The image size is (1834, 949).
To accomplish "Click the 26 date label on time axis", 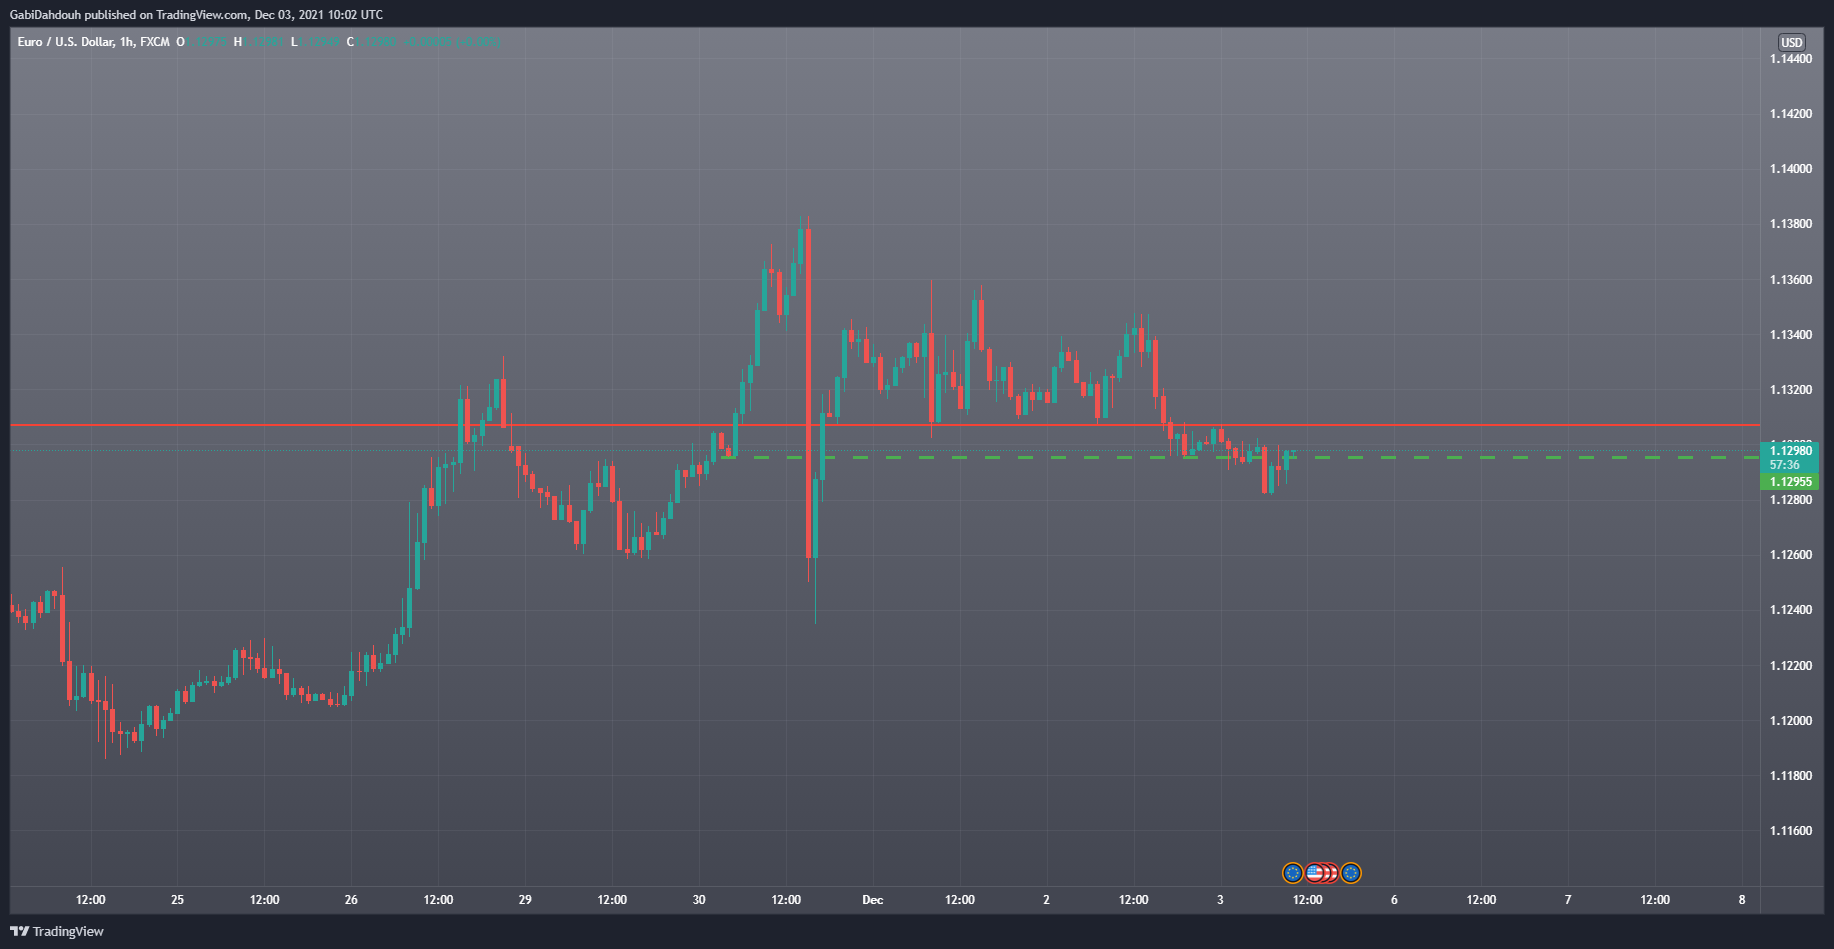I will [x=351, y=900].
